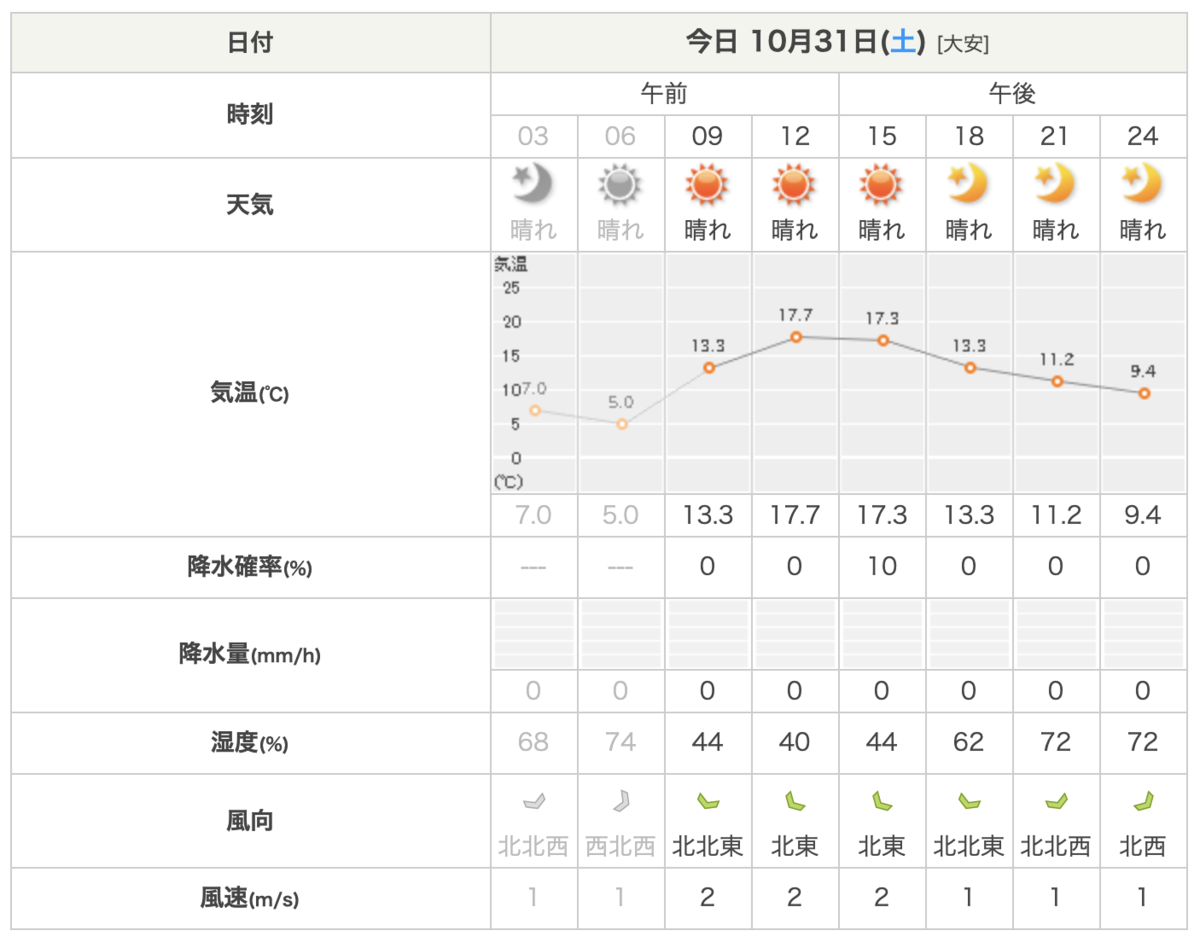The height and width of the screenshot is (942, 1200).
Task: Click the sunny icon for 09
Action: tap(707, 185)
